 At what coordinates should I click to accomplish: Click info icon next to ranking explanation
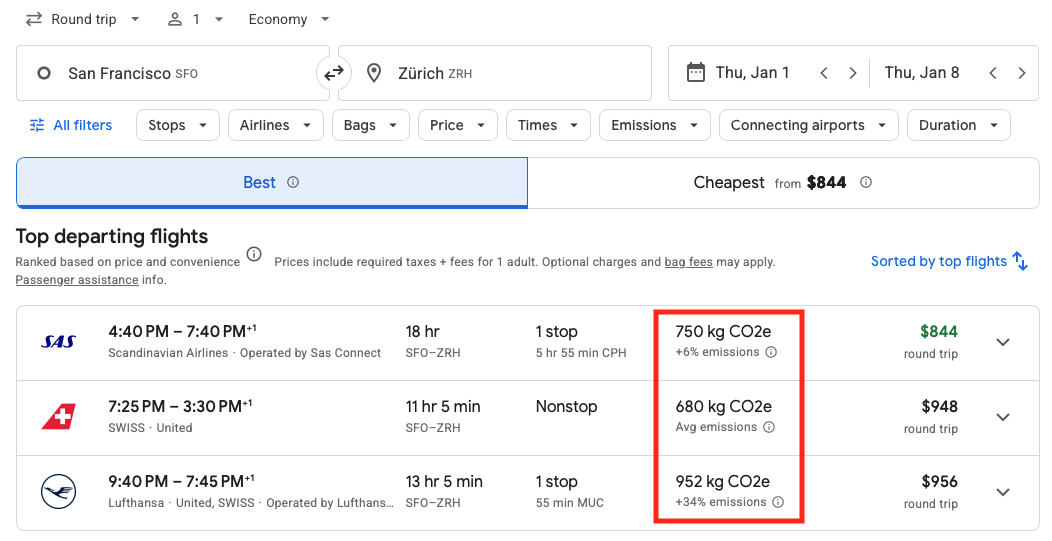click(254, 254)
